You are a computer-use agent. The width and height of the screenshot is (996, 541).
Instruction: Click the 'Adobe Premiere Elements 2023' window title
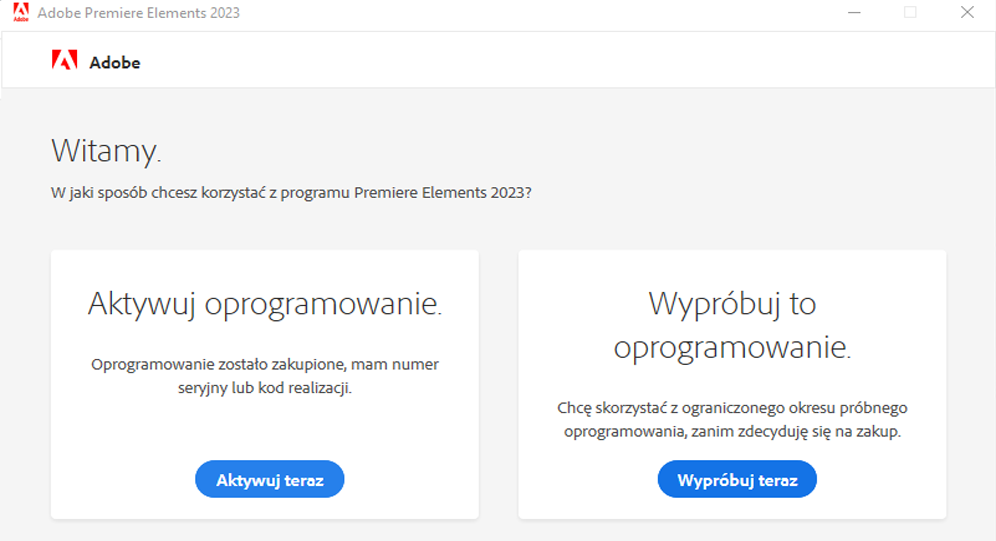click(138, 13)
